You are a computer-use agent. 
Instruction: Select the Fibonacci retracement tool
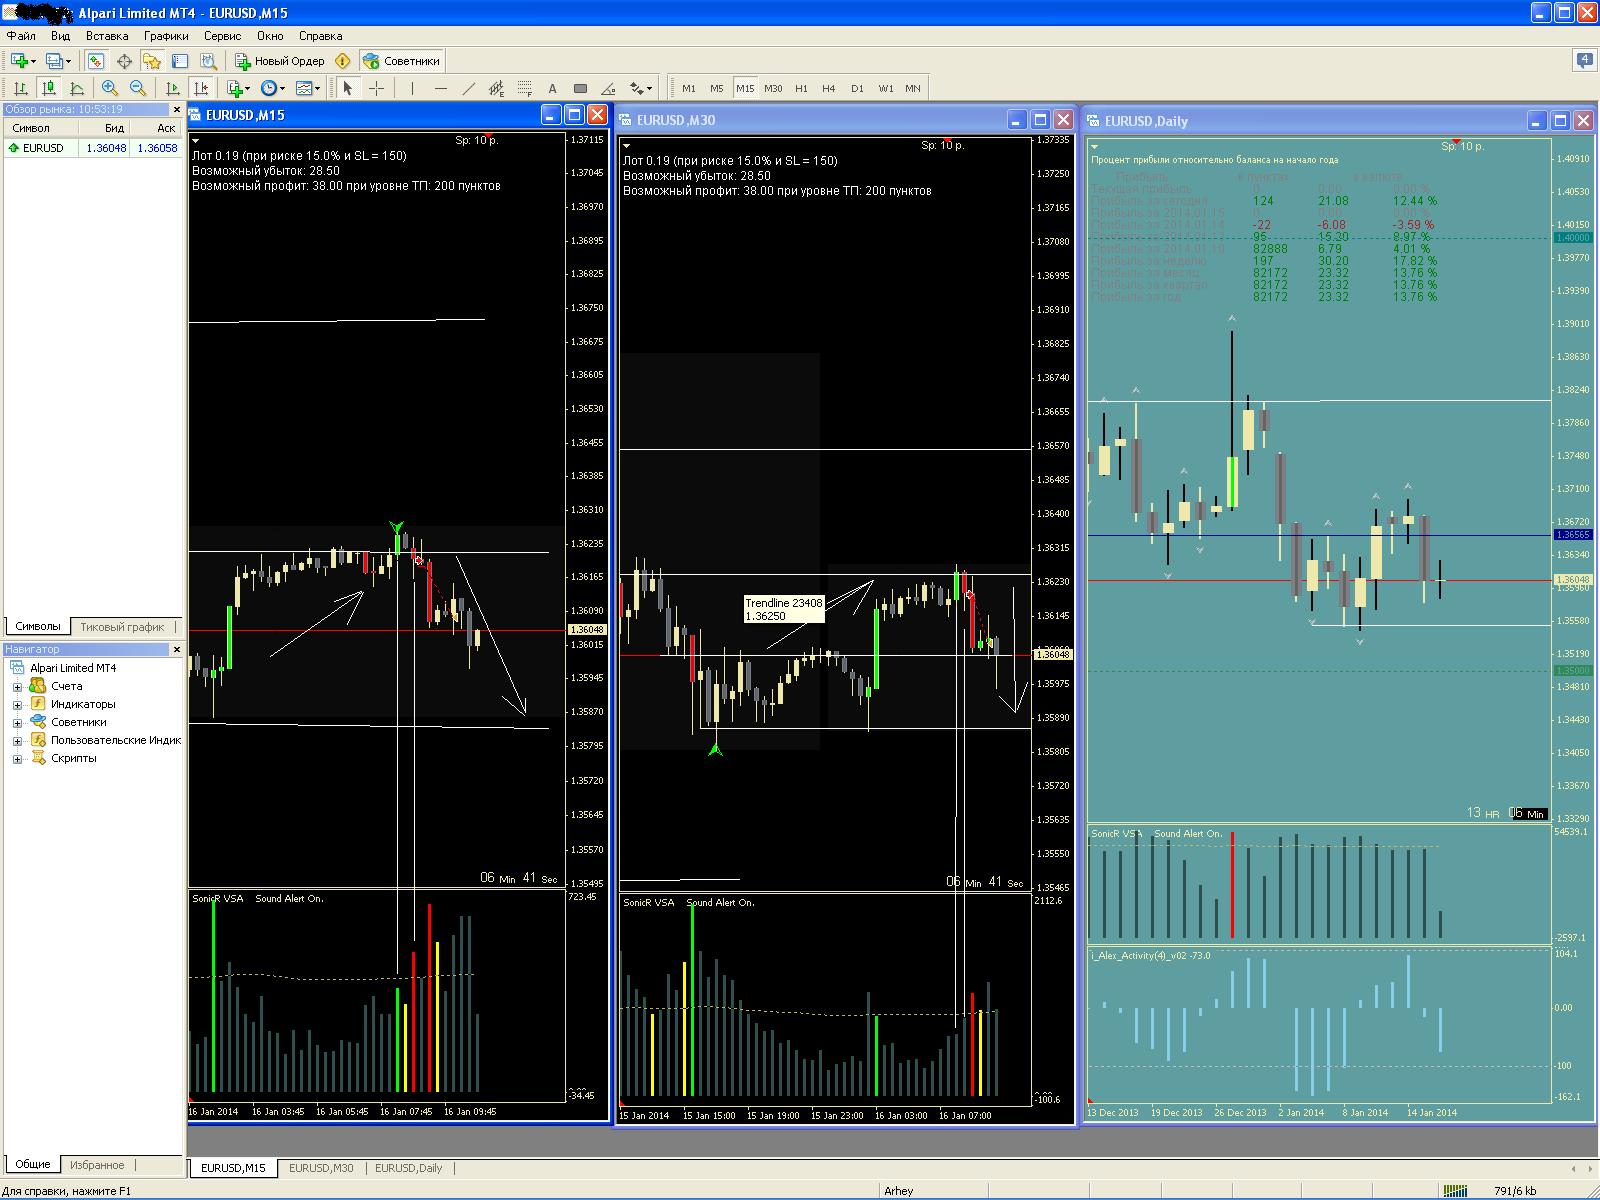tap(524, 88)
